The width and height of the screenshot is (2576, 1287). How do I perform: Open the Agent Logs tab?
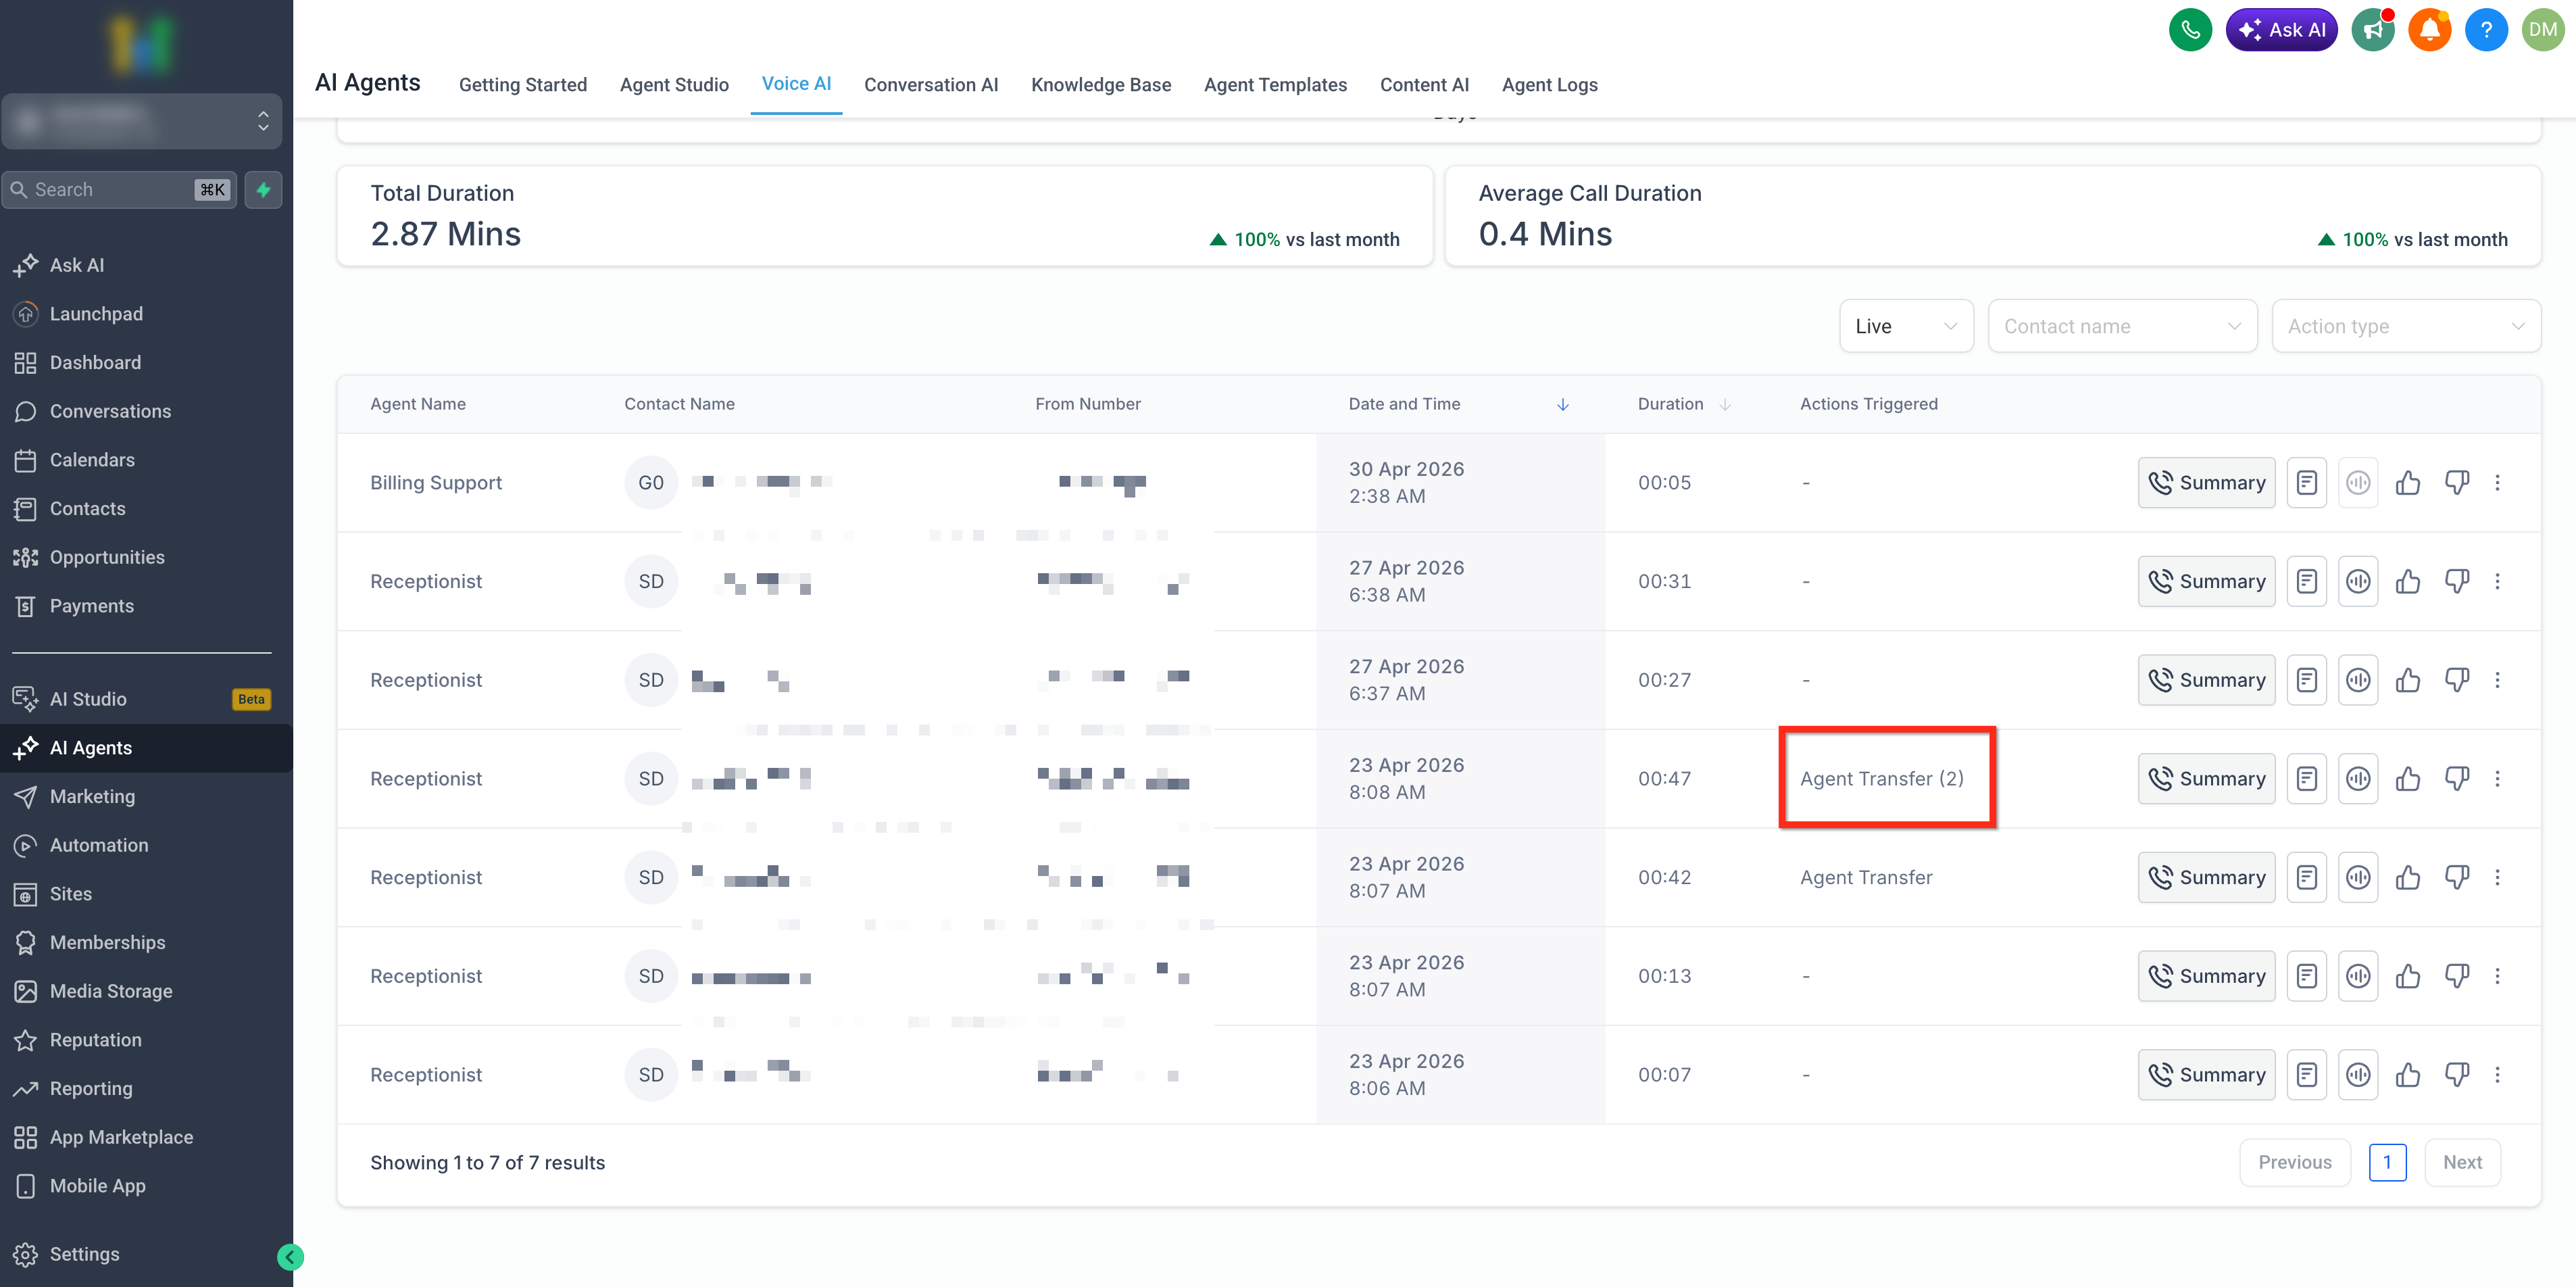pyautogui.click(x=1549, y=85)
